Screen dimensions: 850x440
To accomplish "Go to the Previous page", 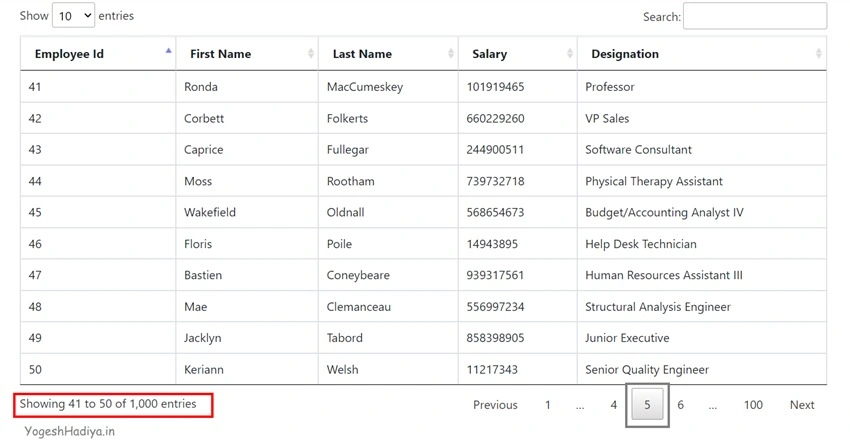I will pos(495,405).
